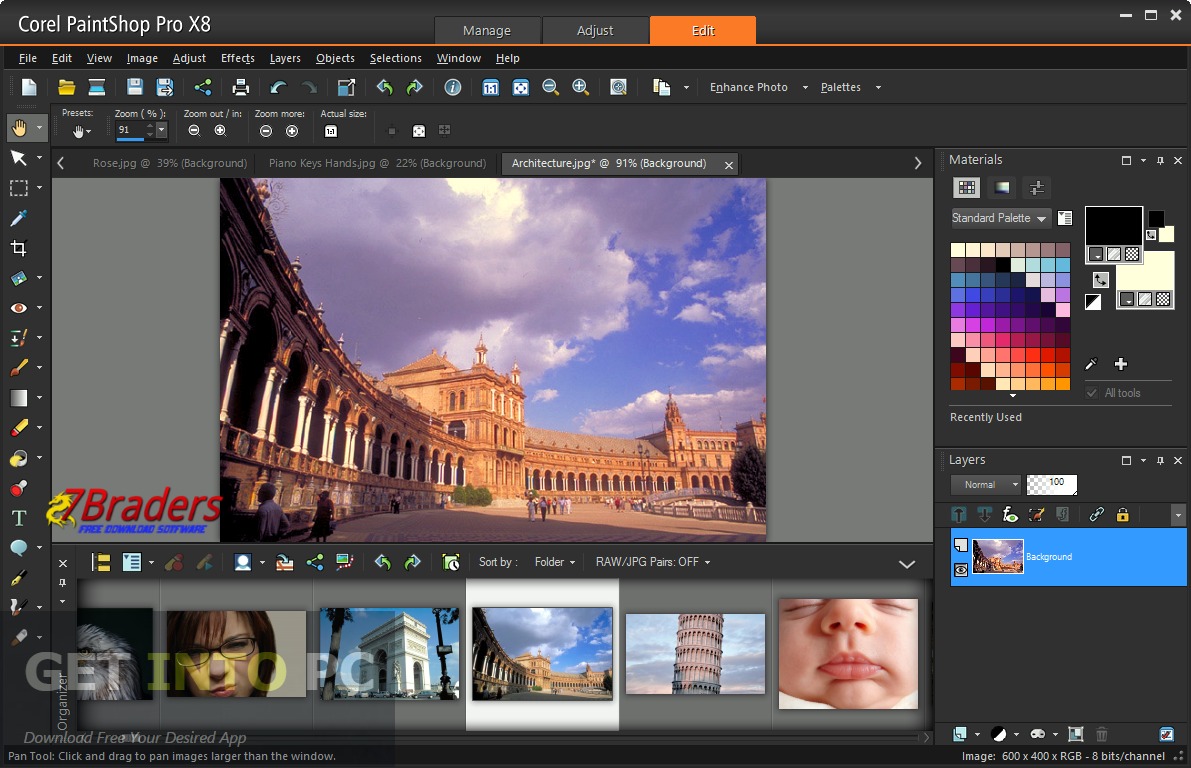
Task: Open the Selections menu
Action: [396, 58]
